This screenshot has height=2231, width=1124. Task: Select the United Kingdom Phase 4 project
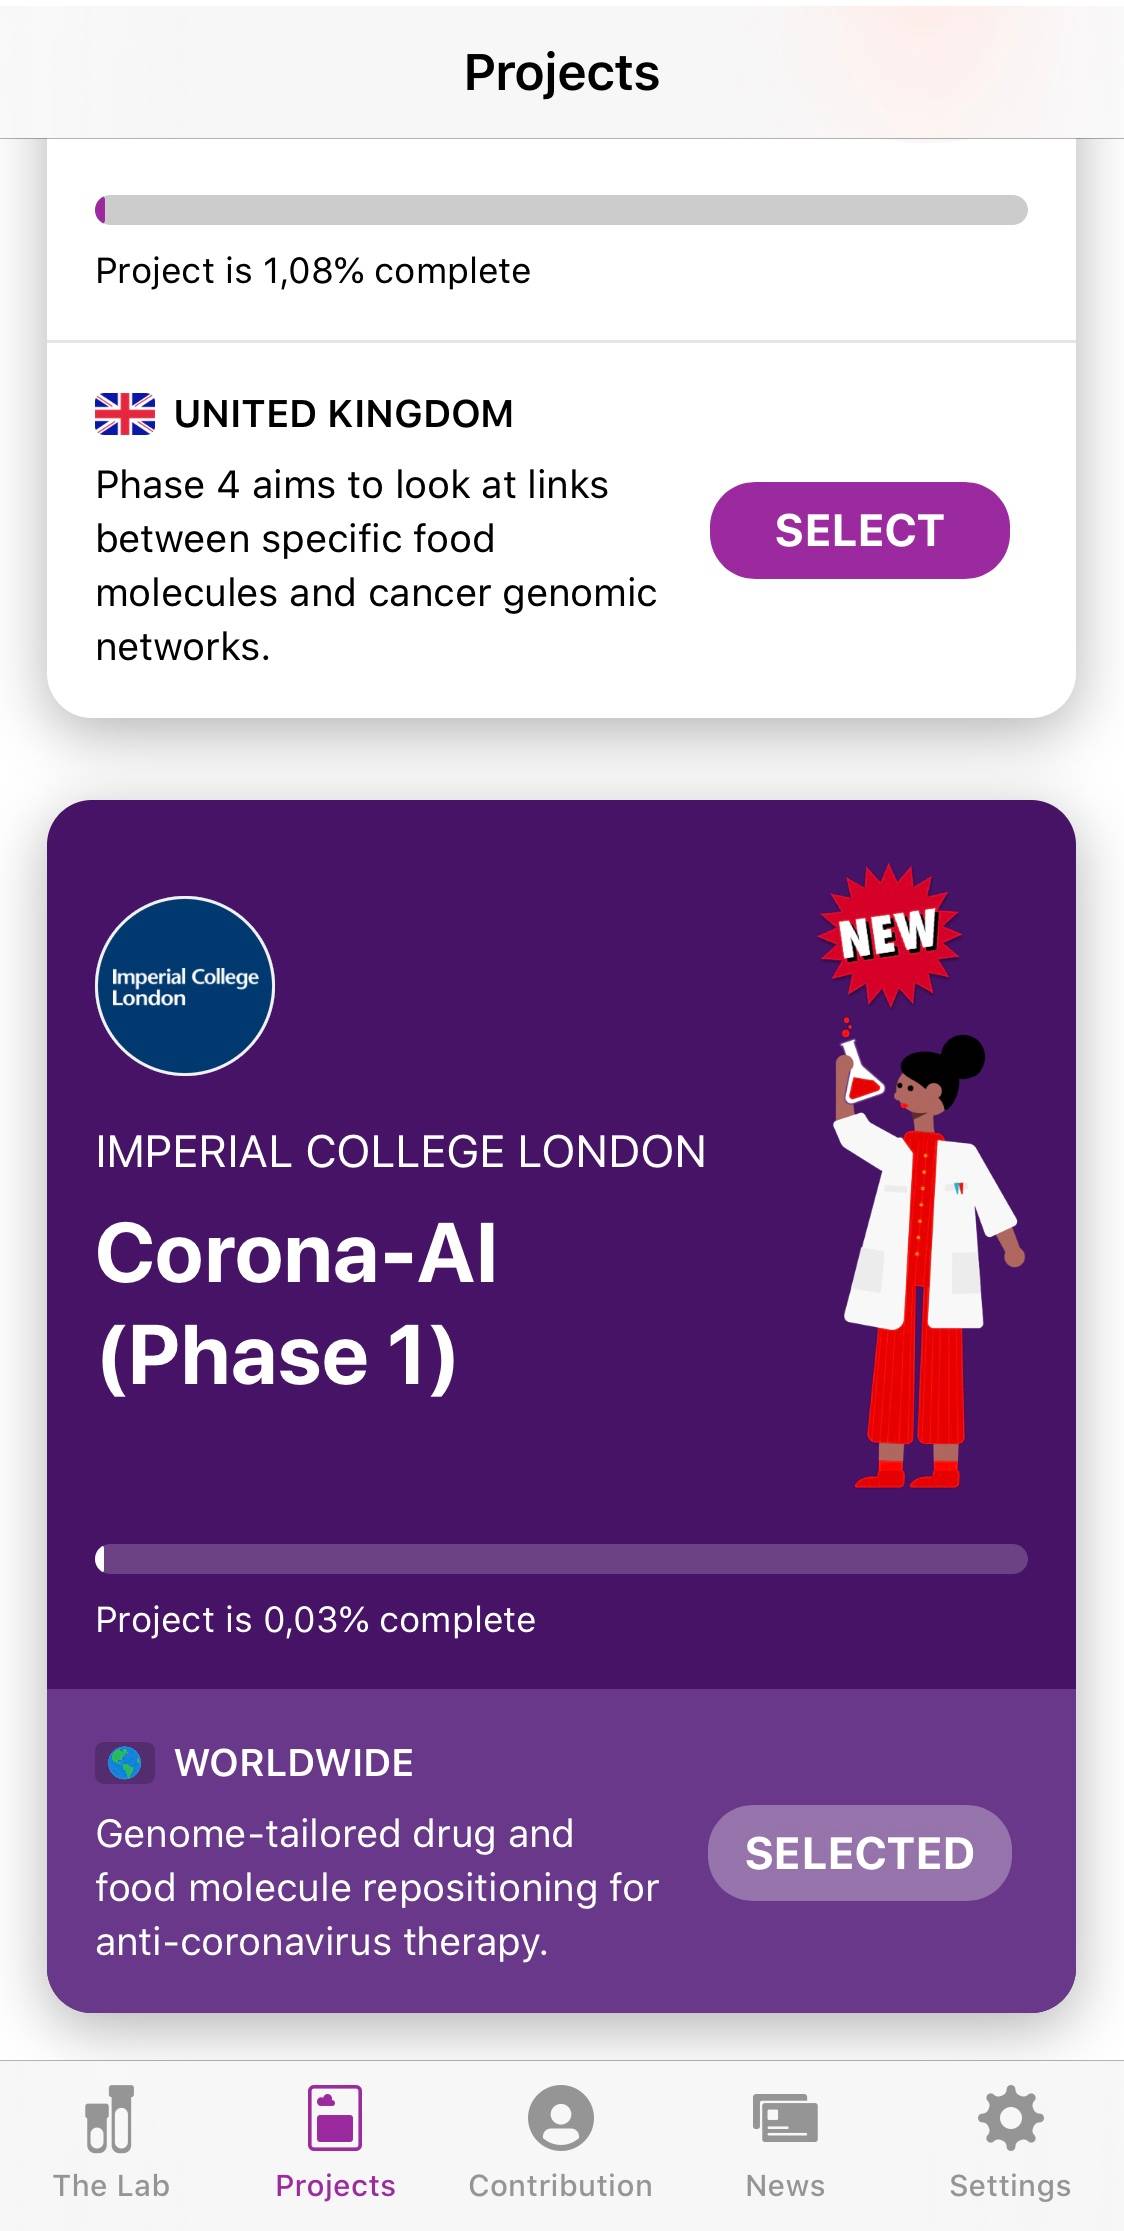coord(859,530)
